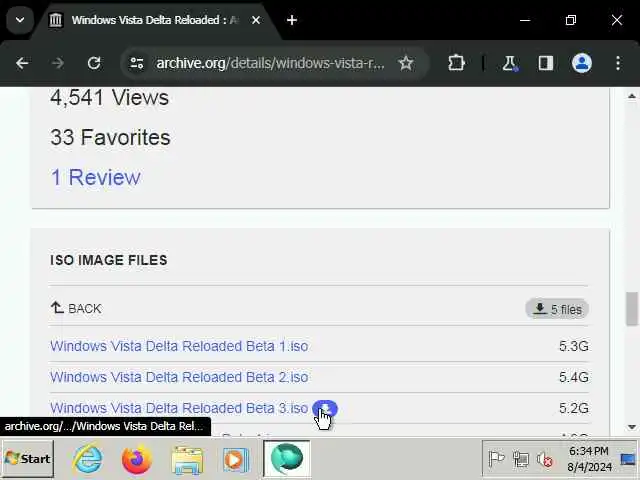The width and height of the screenshot is (640, 480).
Task: Open the browser three-dot menu
Action: point(618,63)
